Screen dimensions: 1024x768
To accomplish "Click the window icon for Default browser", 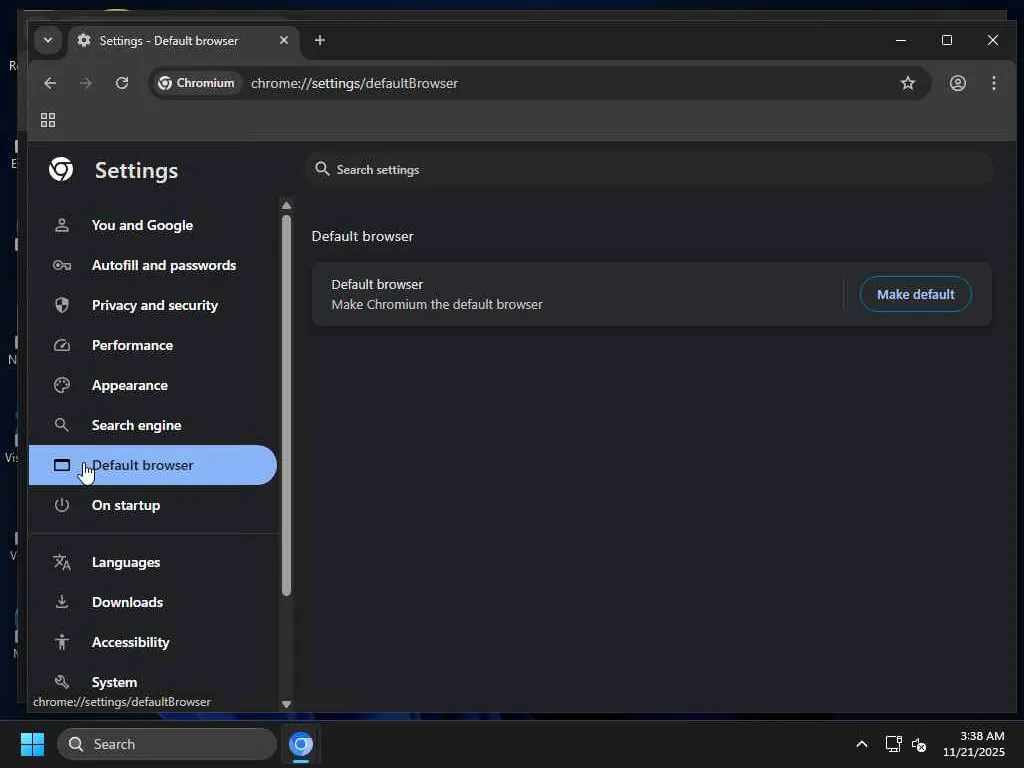I will (61, 465).
